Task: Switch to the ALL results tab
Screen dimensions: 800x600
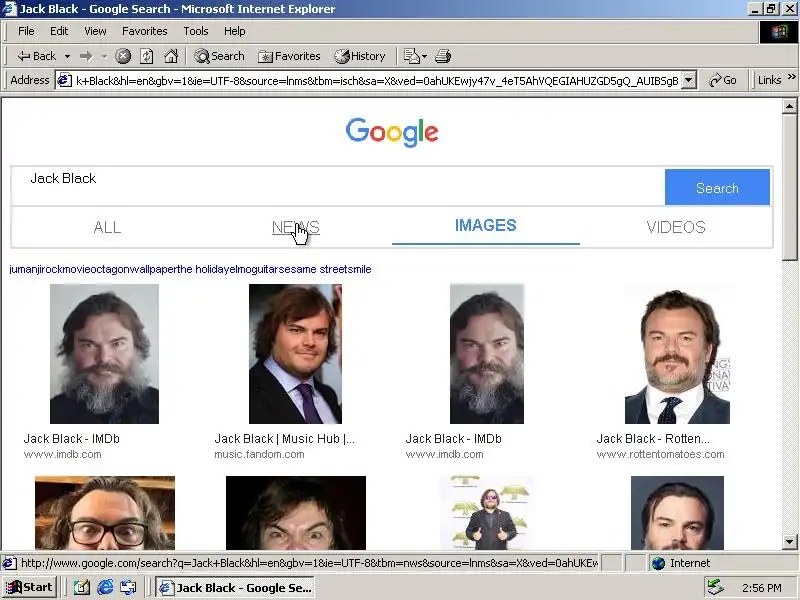Action: pos(107,227)
